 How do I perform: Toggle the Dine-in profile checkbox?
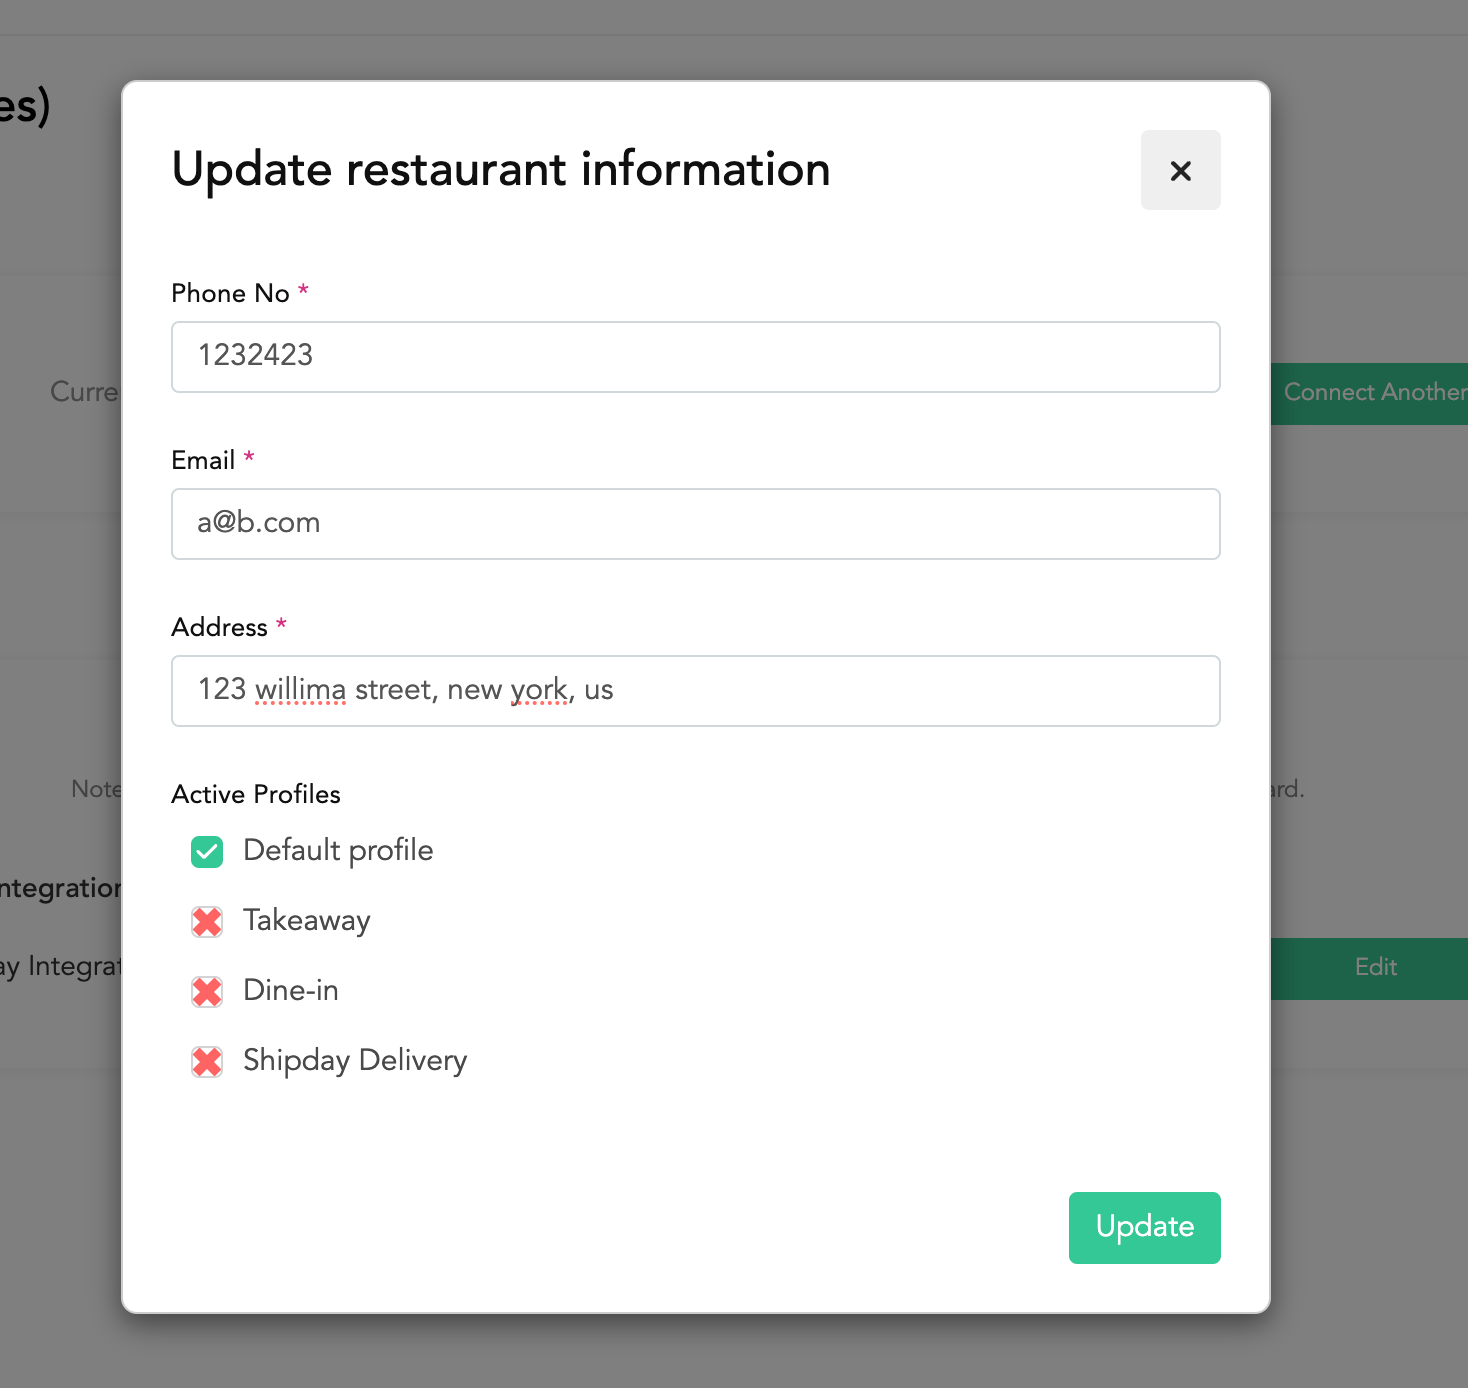coord(207,992)
